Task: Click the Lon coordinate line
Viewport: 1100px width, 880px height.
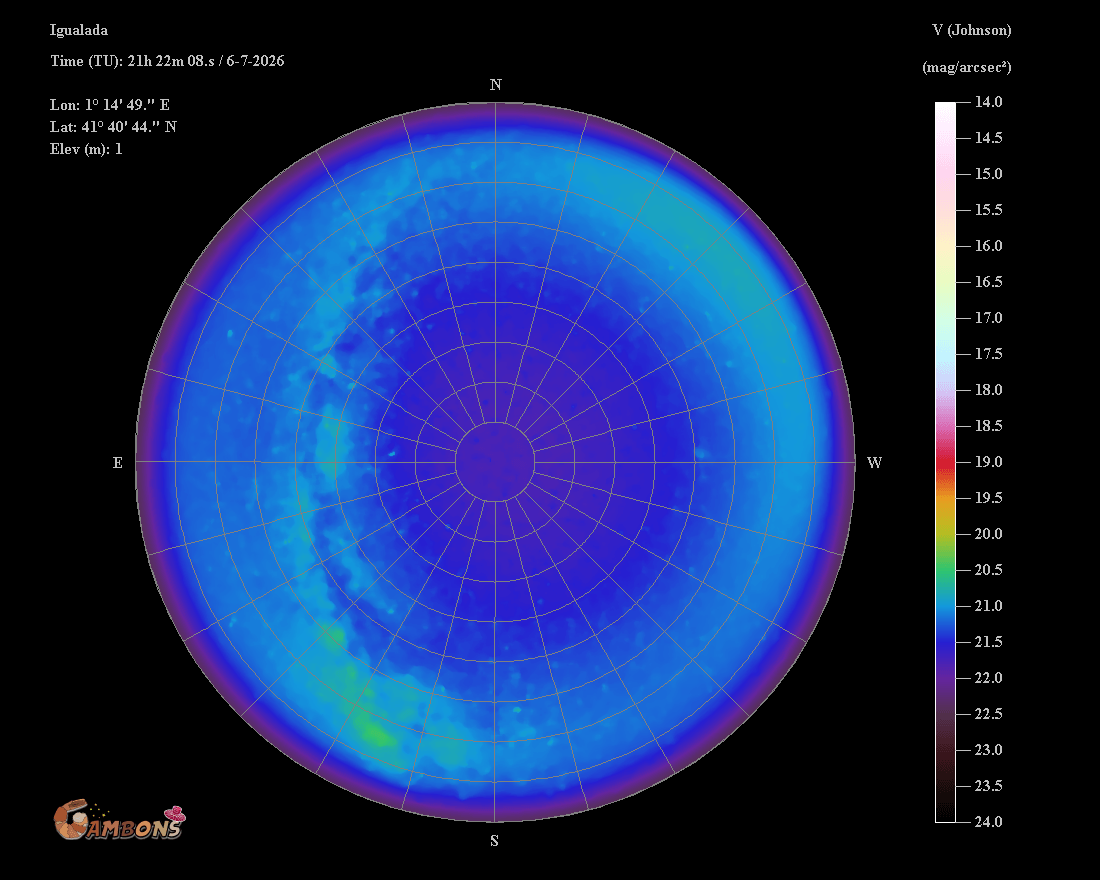Action: point(109,105)
